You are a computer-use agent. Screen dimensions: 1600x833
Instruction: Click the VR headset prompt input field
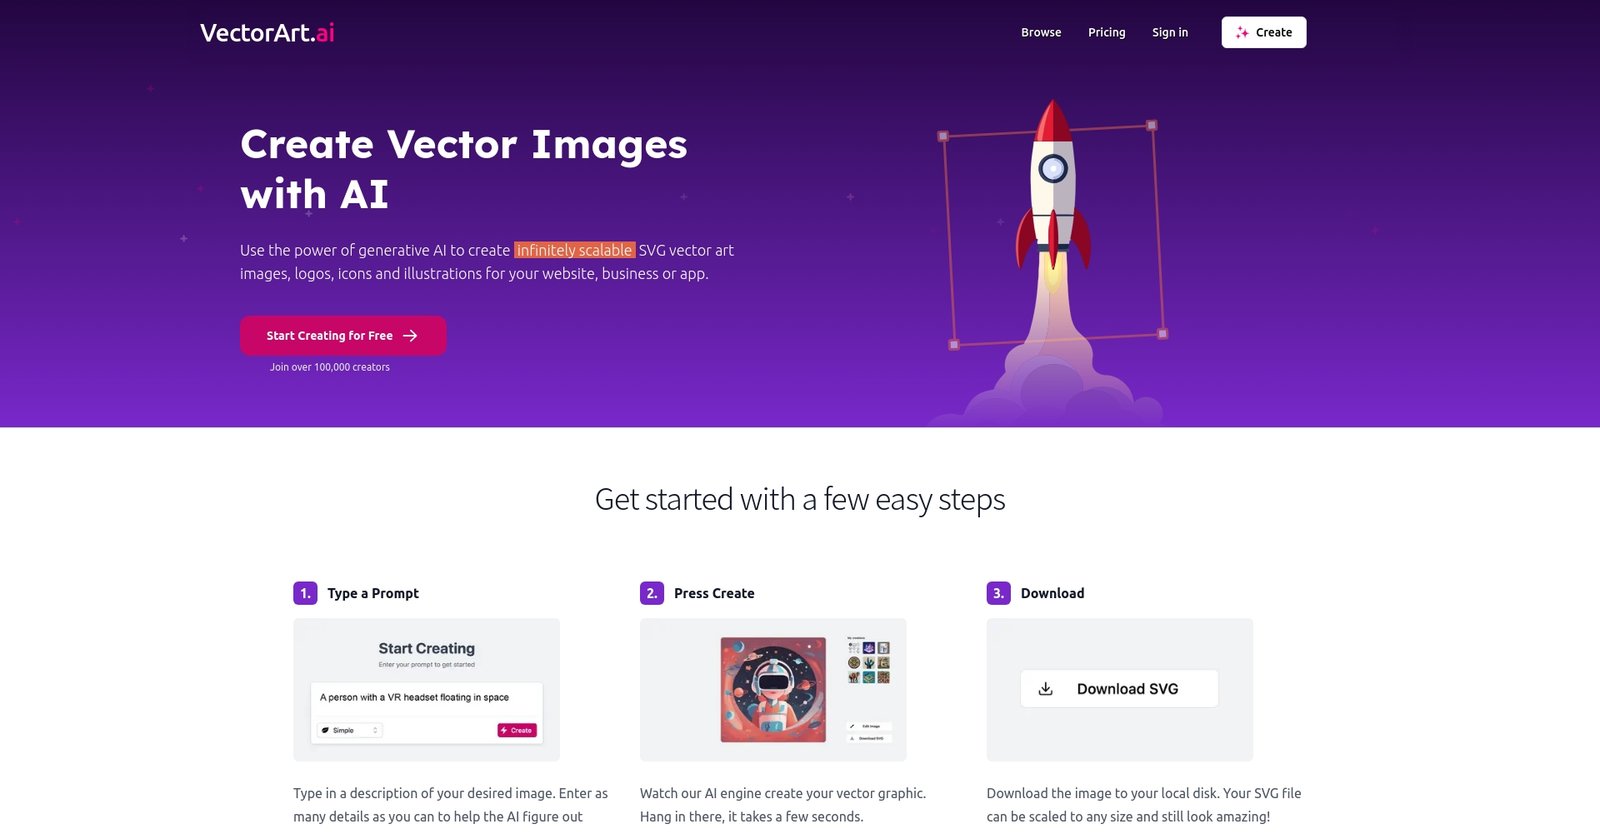click(426, 697)
